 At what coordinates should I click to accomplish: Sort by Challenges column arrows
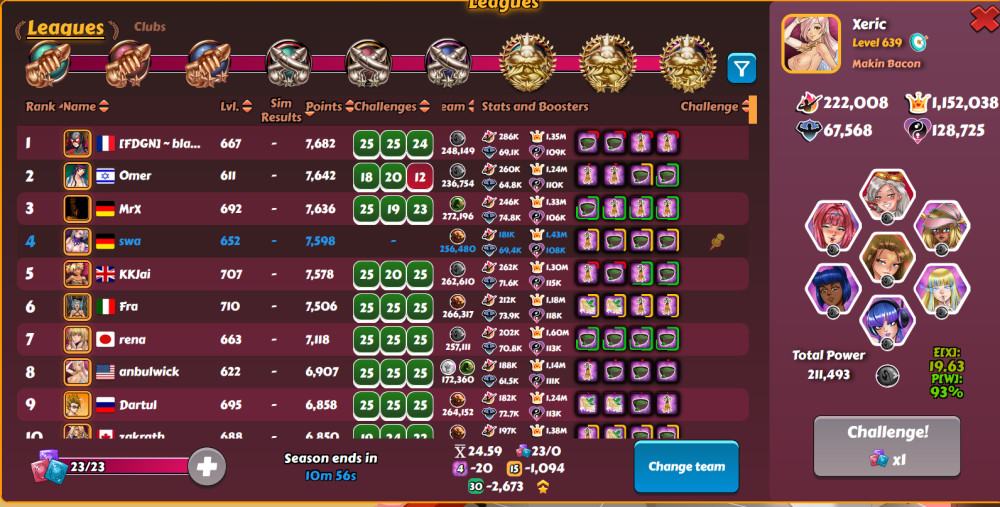pyautogui.click(x=424, y=107)
